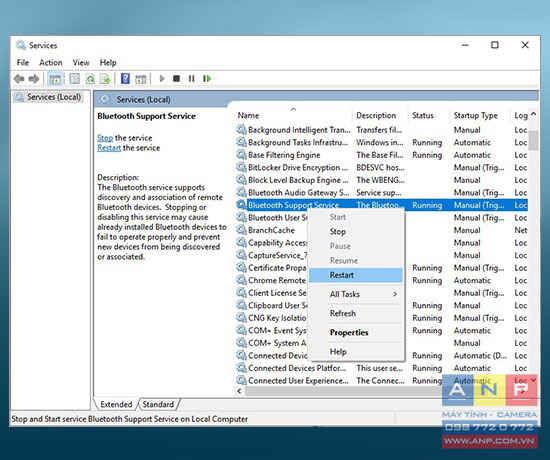Click the Refresh toolbar icon

point(90,79)
